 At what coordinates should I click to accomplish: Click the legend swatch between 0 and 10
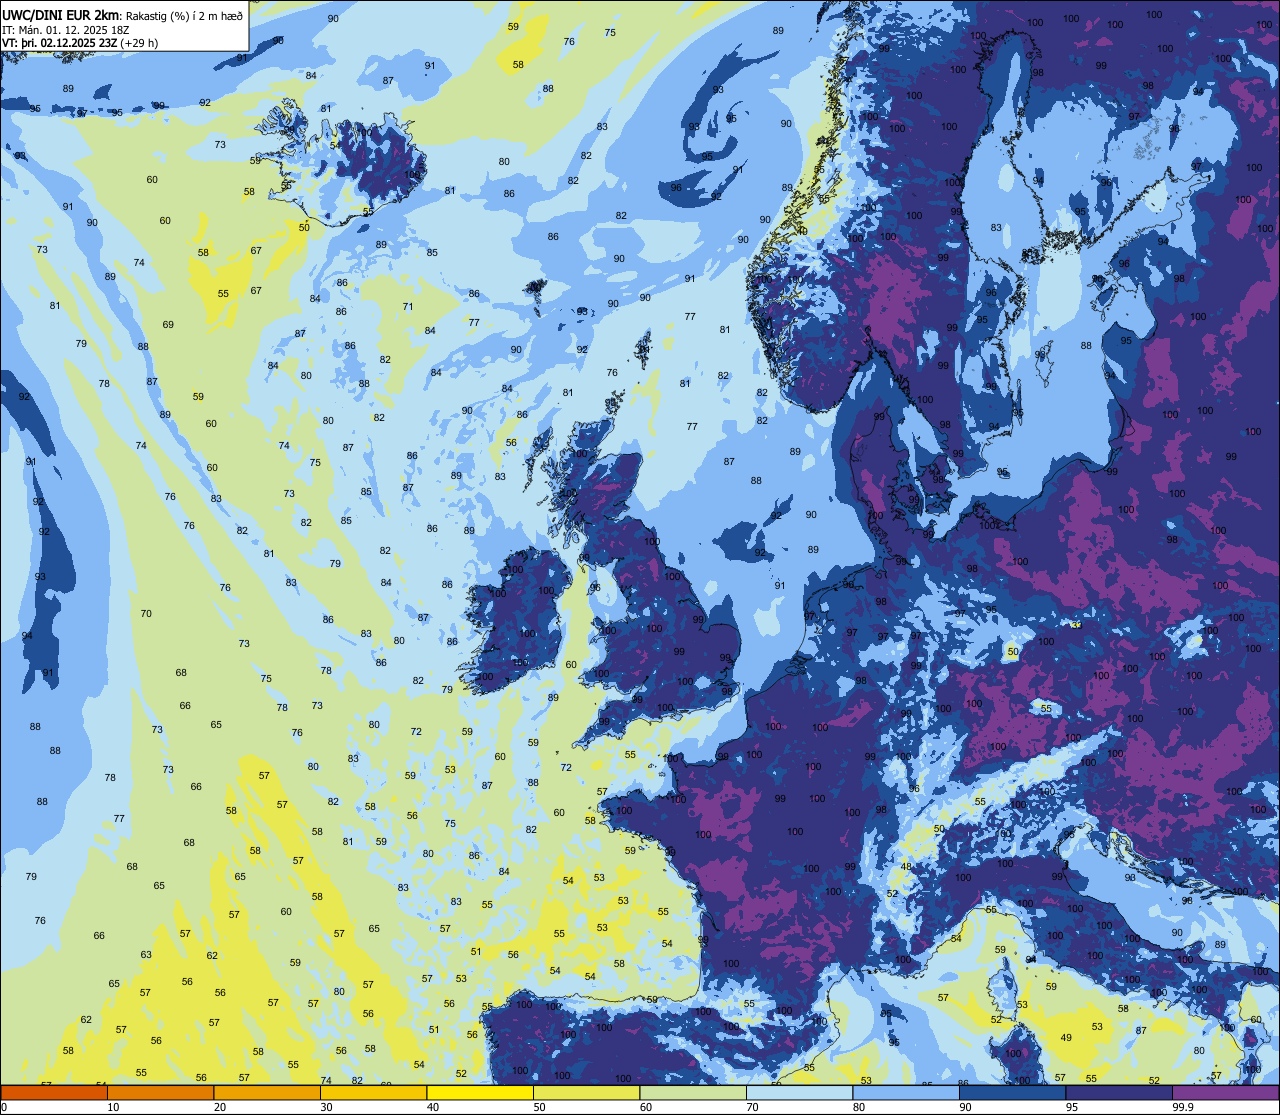click(x=54, y=1092)
